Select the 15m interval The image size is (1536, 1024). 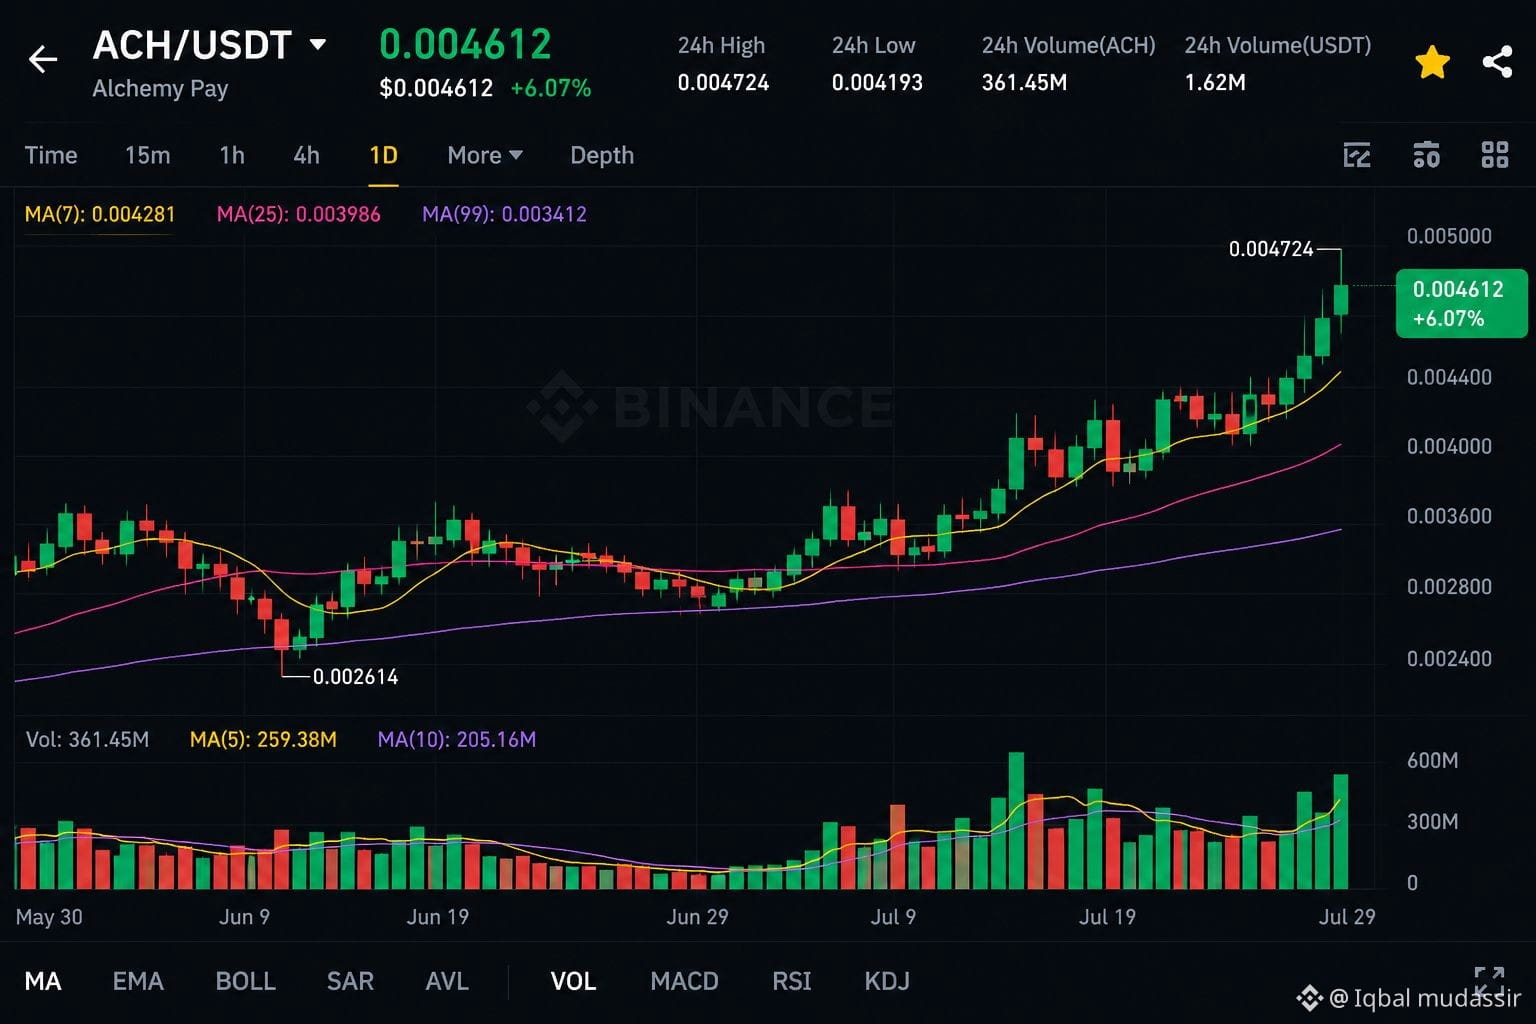tap(147, 155)
